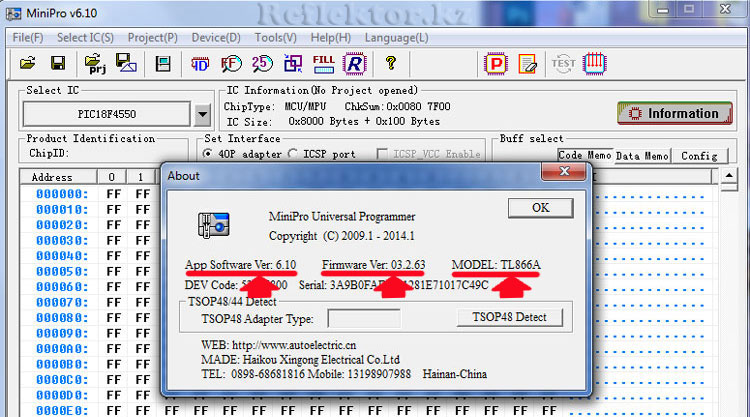Click the 25 serial flash icon
Image resolution: width=750 pixels, height=417 pixels.
click(x=262, y=63)
